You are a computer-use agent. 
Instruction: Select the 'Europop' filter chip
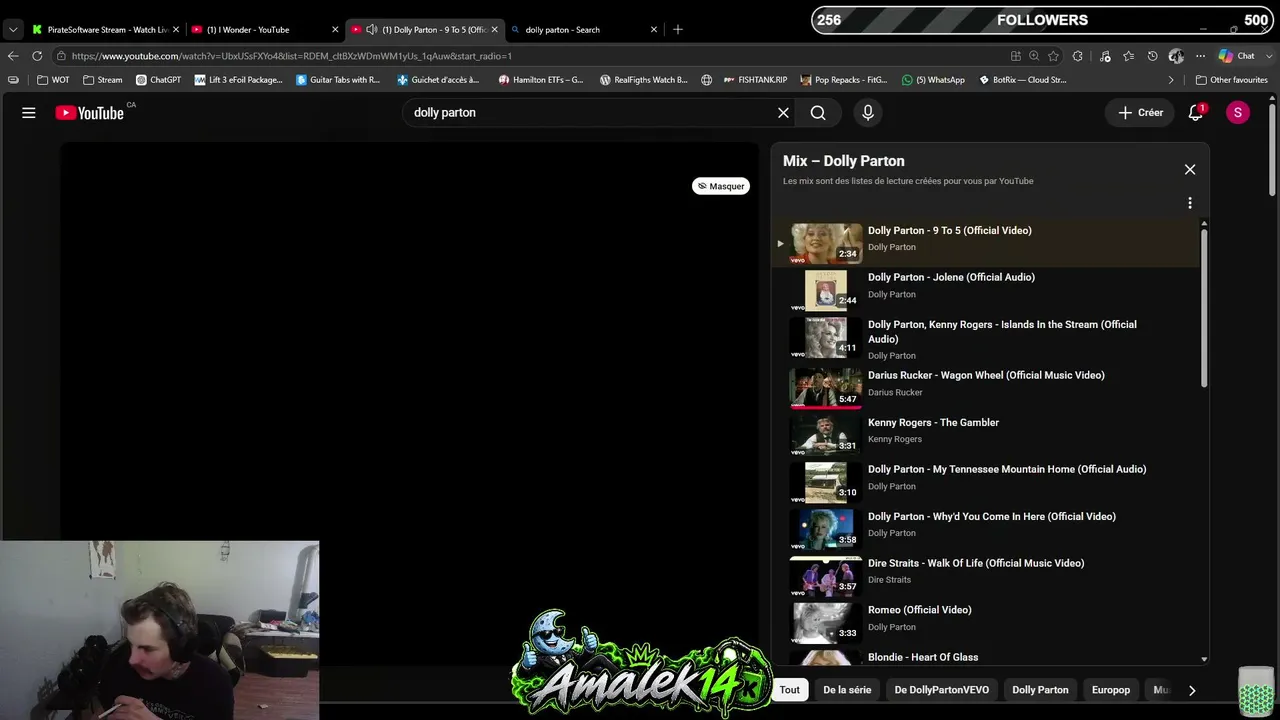pos(1111,690)
